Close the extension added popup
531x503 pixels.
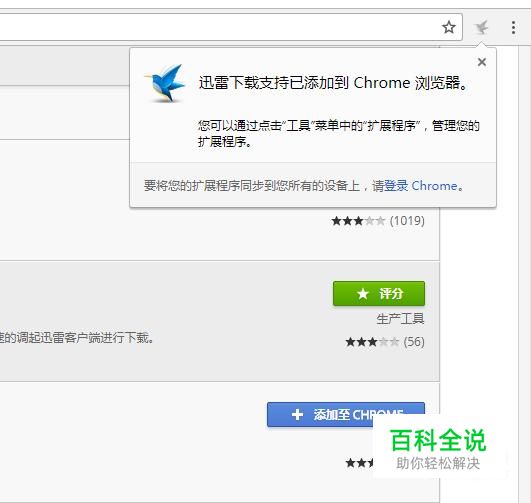tap(482, 62)
